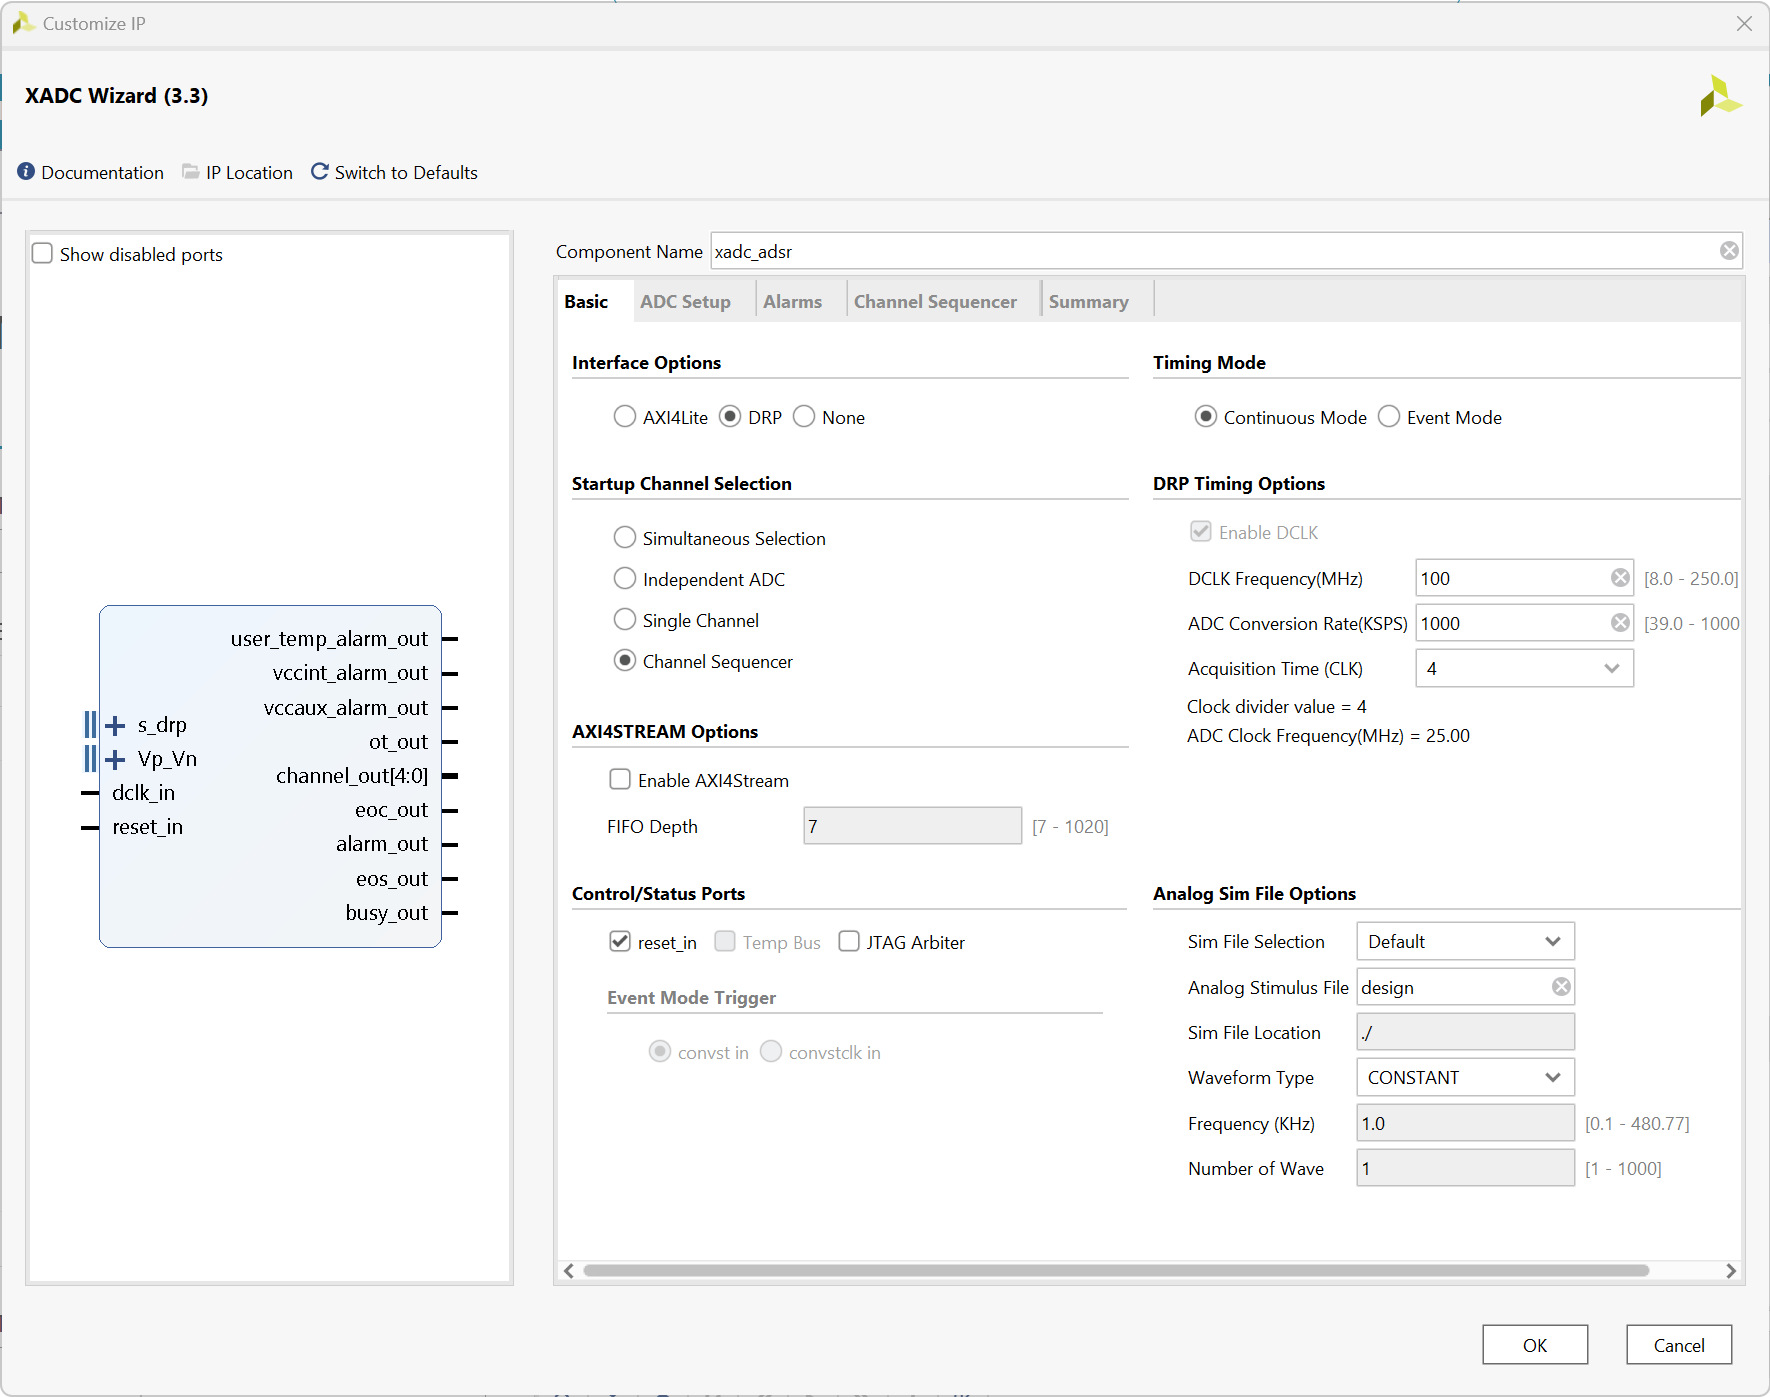Clear the ADC Conversion Rate value
The height and width of the screenshot is (1397, 1770).
point(1620,623)
